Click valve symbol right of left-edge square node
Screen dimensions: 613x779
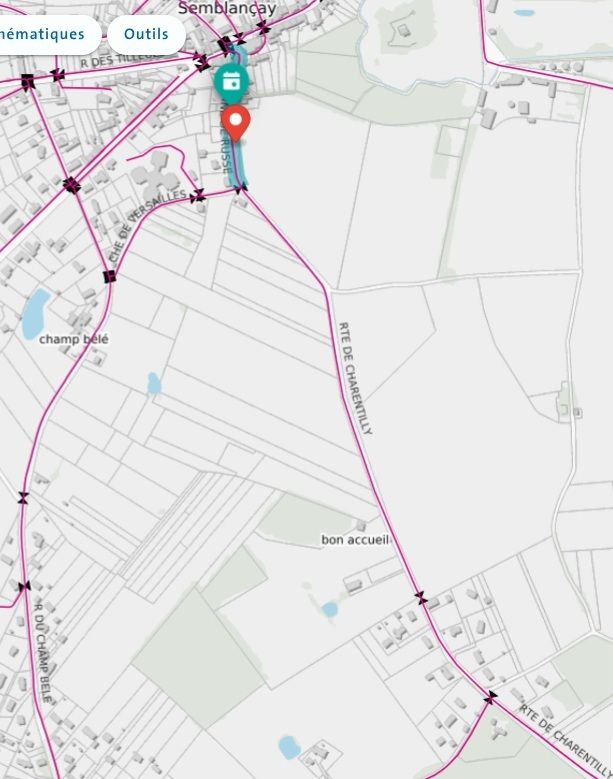[58, 75]
